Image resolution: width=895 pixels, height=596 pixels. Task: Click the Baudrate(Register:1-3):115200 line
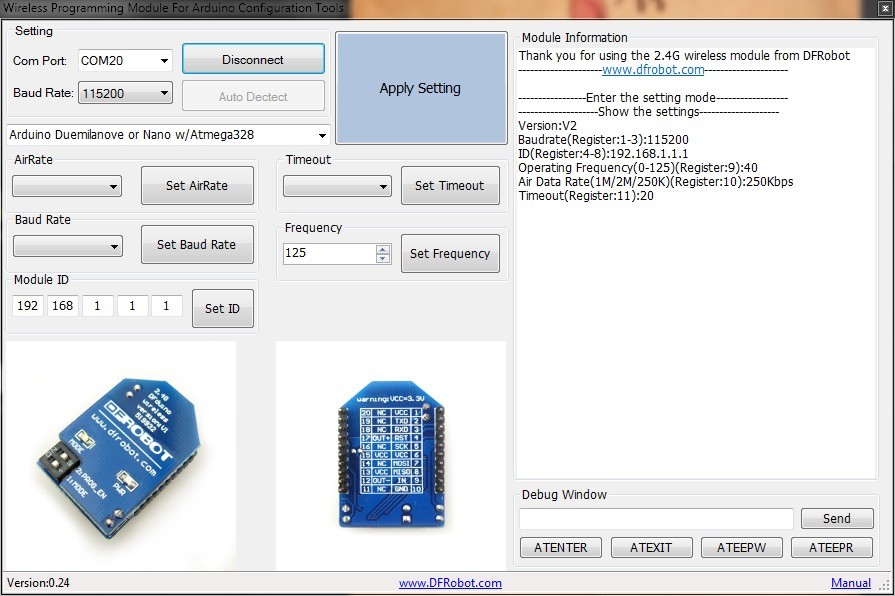tap(603, 140)
